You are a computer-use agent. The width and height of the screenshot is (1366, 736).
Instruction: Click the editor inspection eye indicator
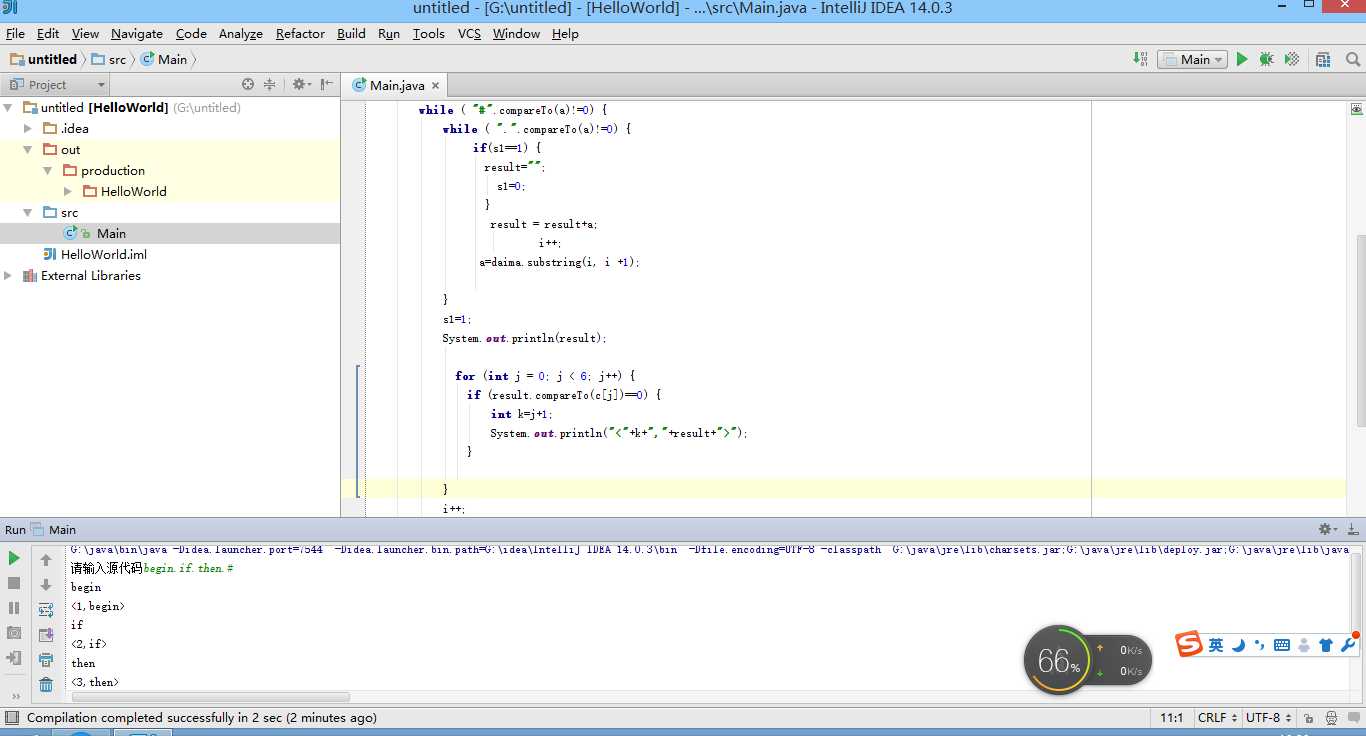click(1357, 108)
